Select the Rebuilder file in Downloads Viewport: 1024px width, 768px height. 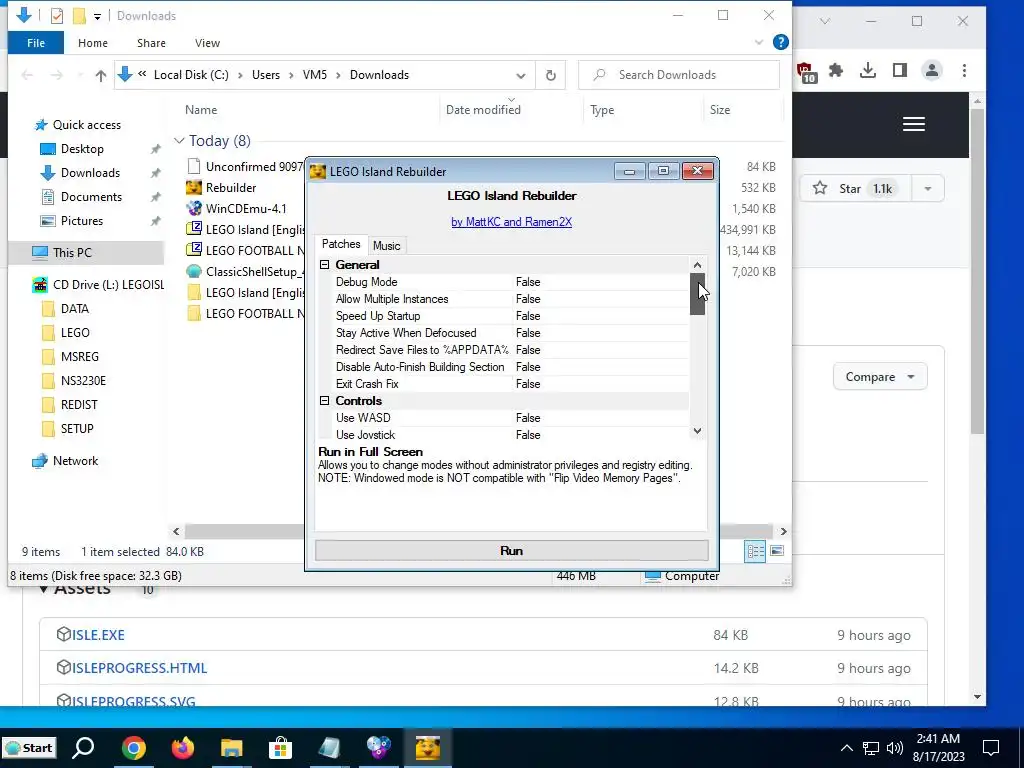(231, 188)
